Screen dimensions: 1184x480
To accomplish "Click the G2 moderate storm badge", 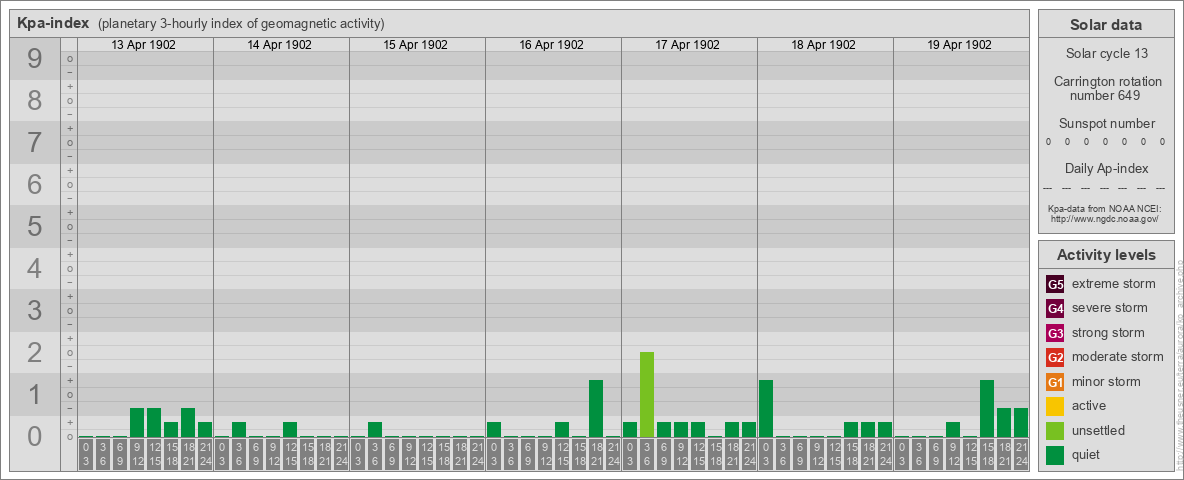I will coord(1055,358).
